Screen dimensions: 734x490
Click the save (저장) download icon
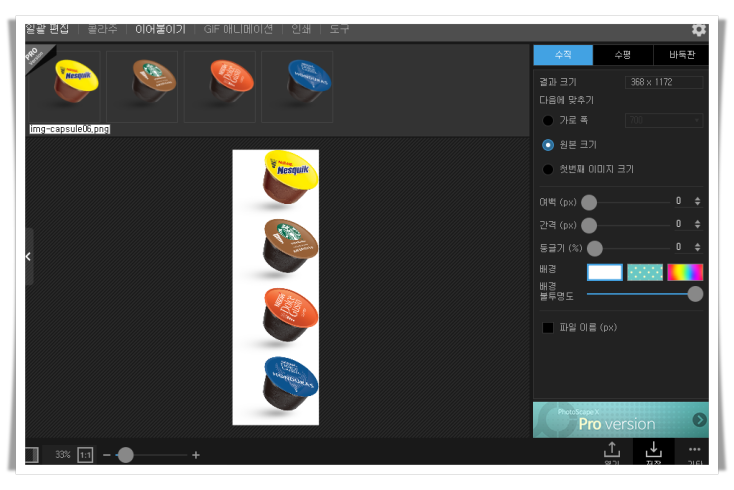pyautogui.click(x=653, y=452)
